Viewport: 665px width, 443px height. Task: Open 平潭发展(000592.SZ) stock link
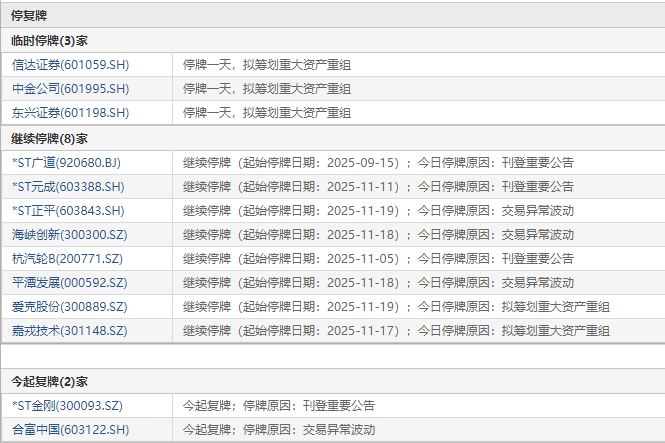click(70, 283)
